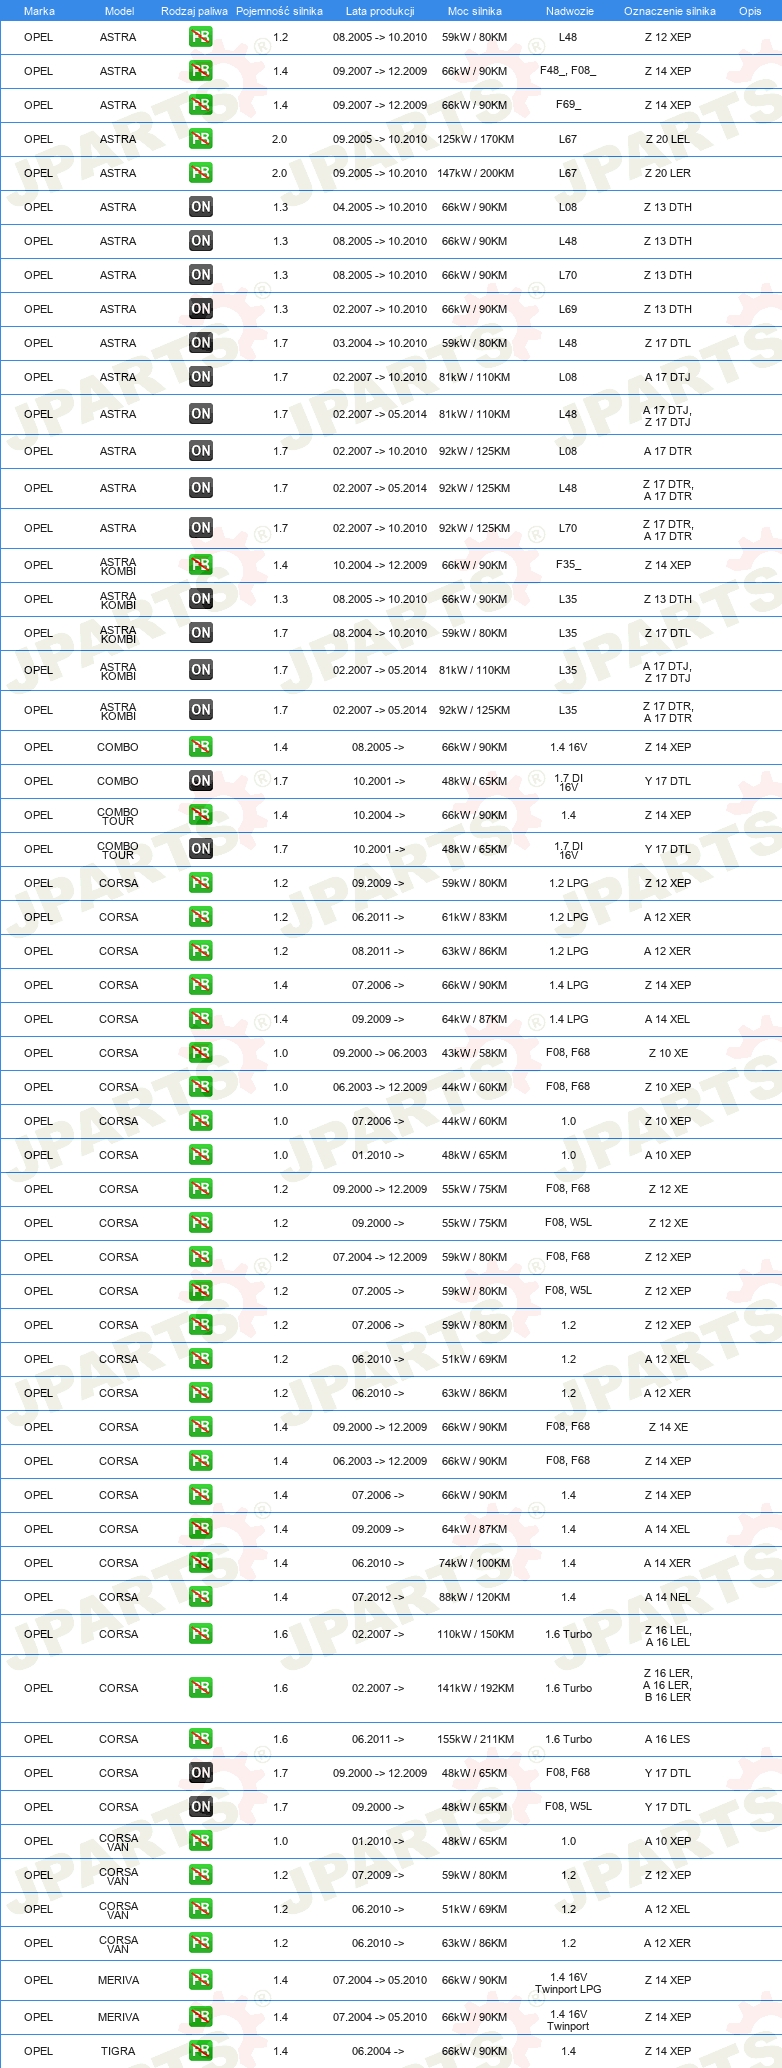Click petrol icon in Corsa Z 10 XE row

click(x=200, y=1053)
